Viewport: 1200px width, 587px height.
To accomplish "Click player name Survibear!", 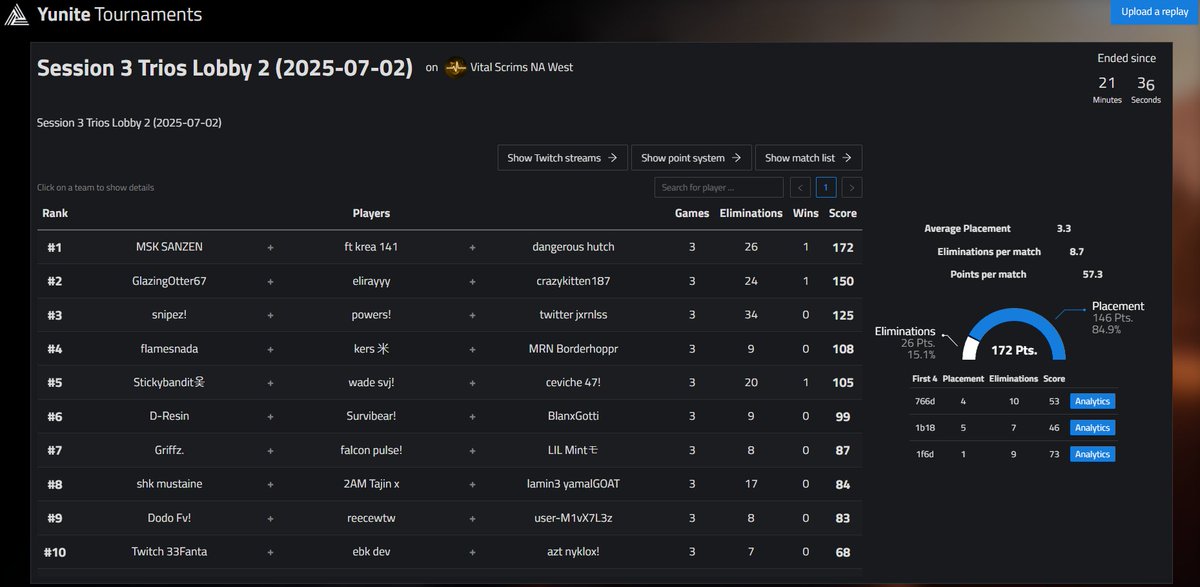I will pos(371,416).
